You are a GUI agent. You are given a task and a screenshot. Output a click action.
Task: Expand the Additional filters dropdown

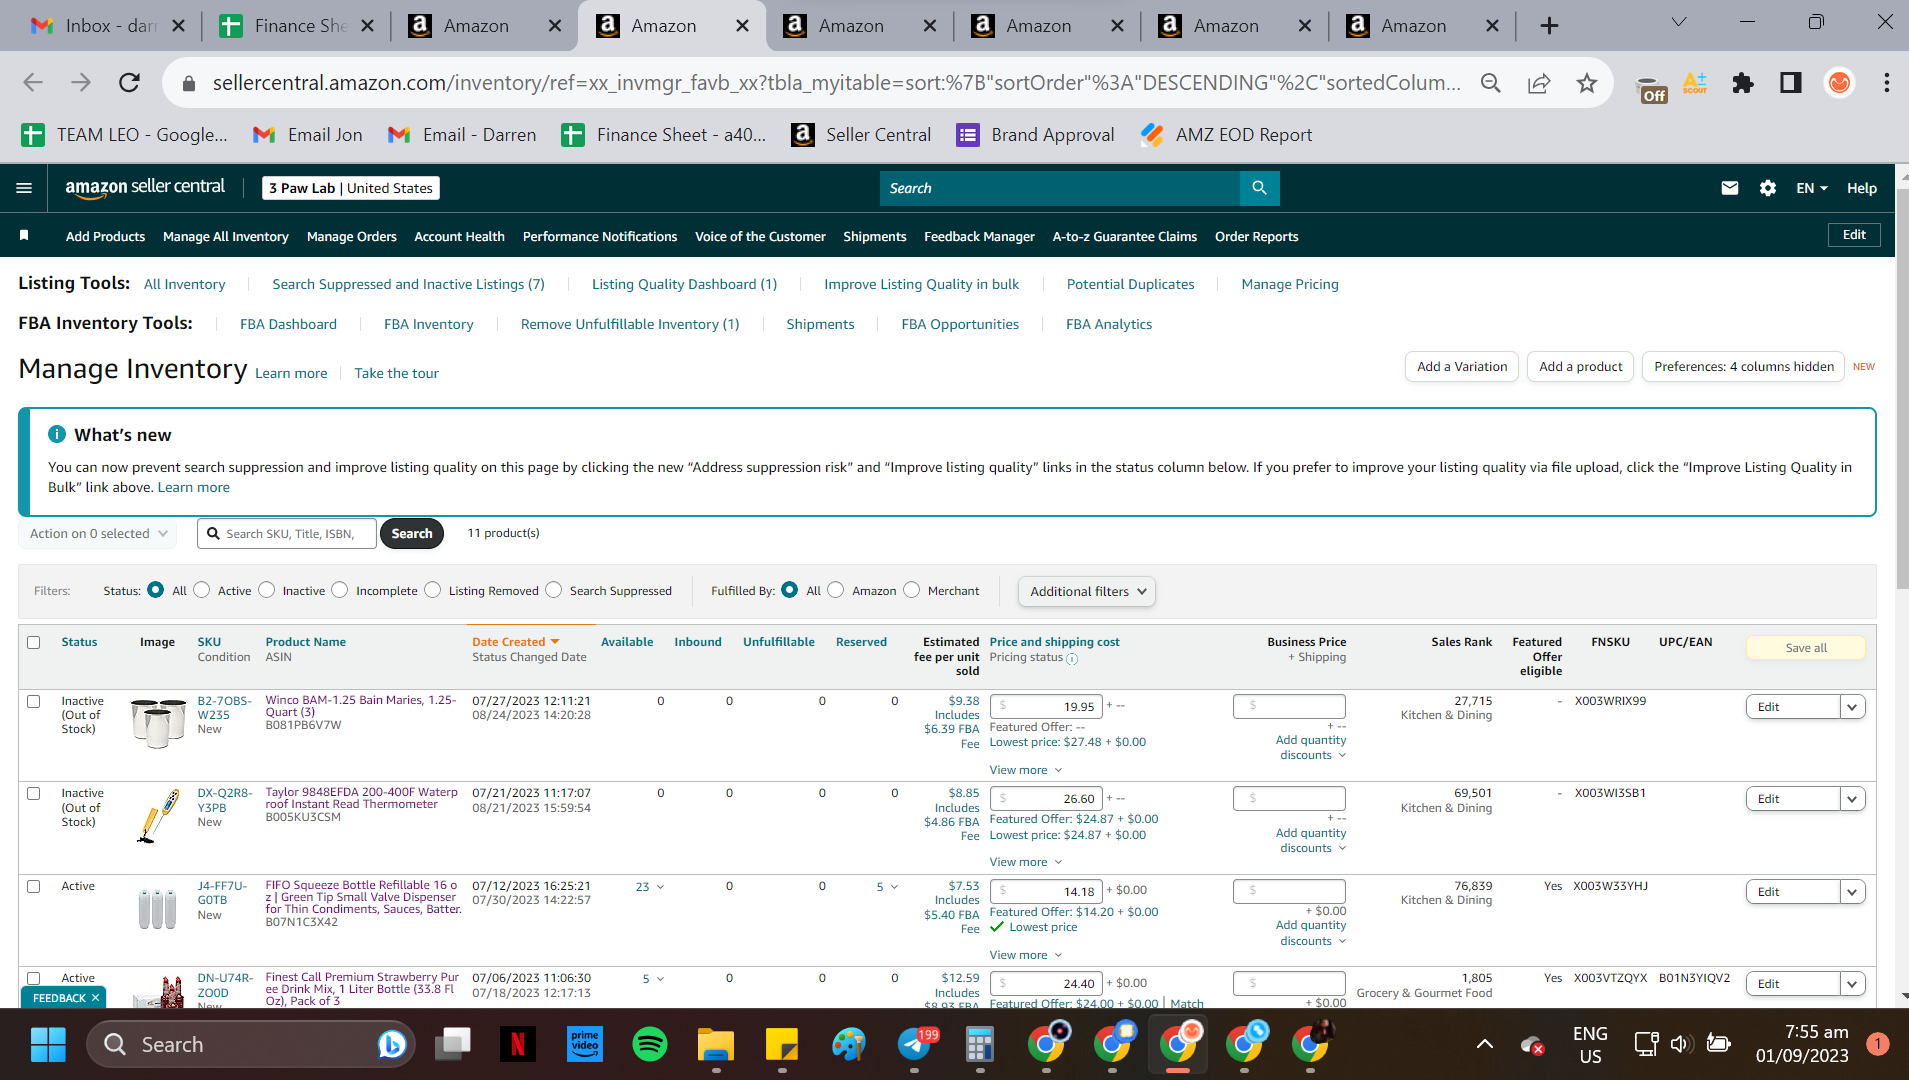pyautogui.click(x=1087, y=591)
